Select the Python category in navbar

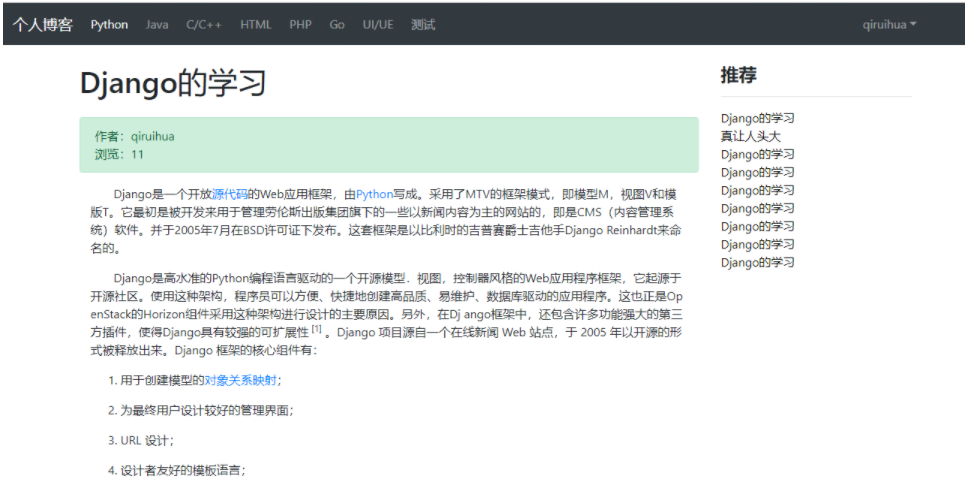click(109, 25)
